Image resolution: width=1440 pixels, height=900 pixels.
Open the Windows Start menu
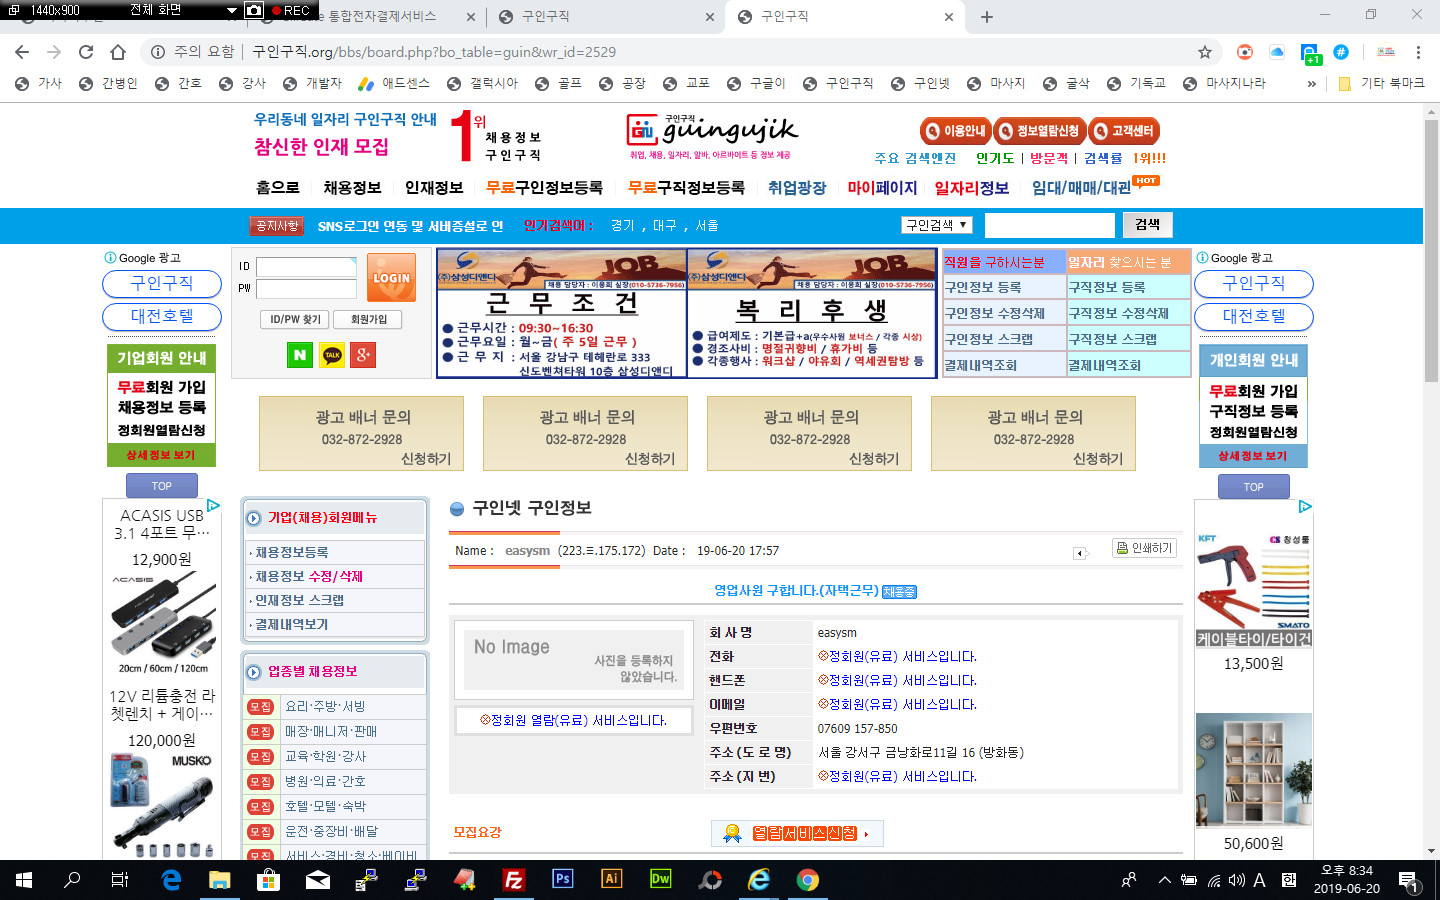pyautogui.click(x=24, y=880)
